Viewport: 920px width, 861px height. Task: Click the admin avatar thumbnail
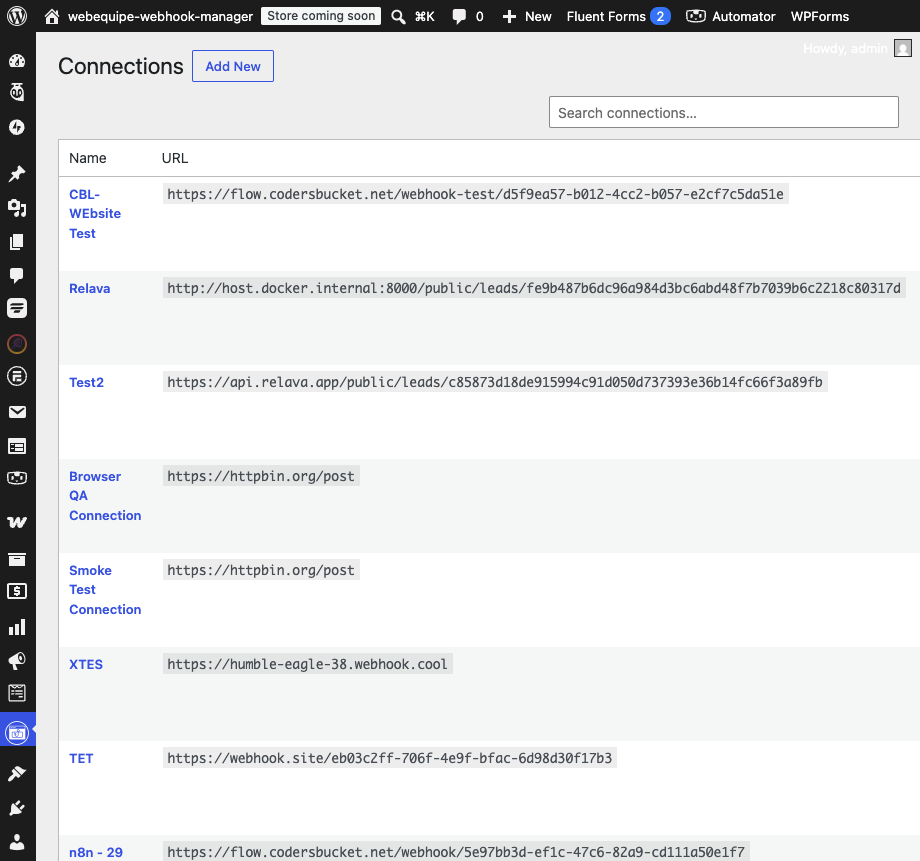coord(902,48)
